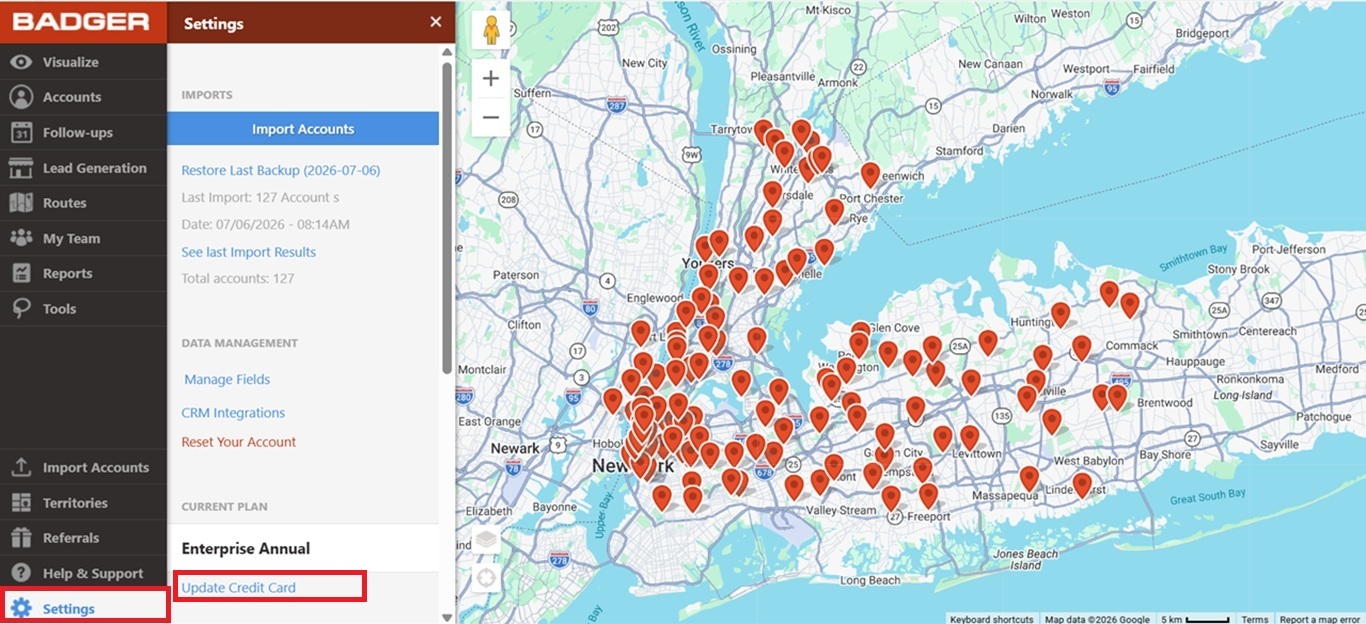Select the Settings menu label
The height and width of the screenshot is (624, 1366).
(x=69, y=609)
